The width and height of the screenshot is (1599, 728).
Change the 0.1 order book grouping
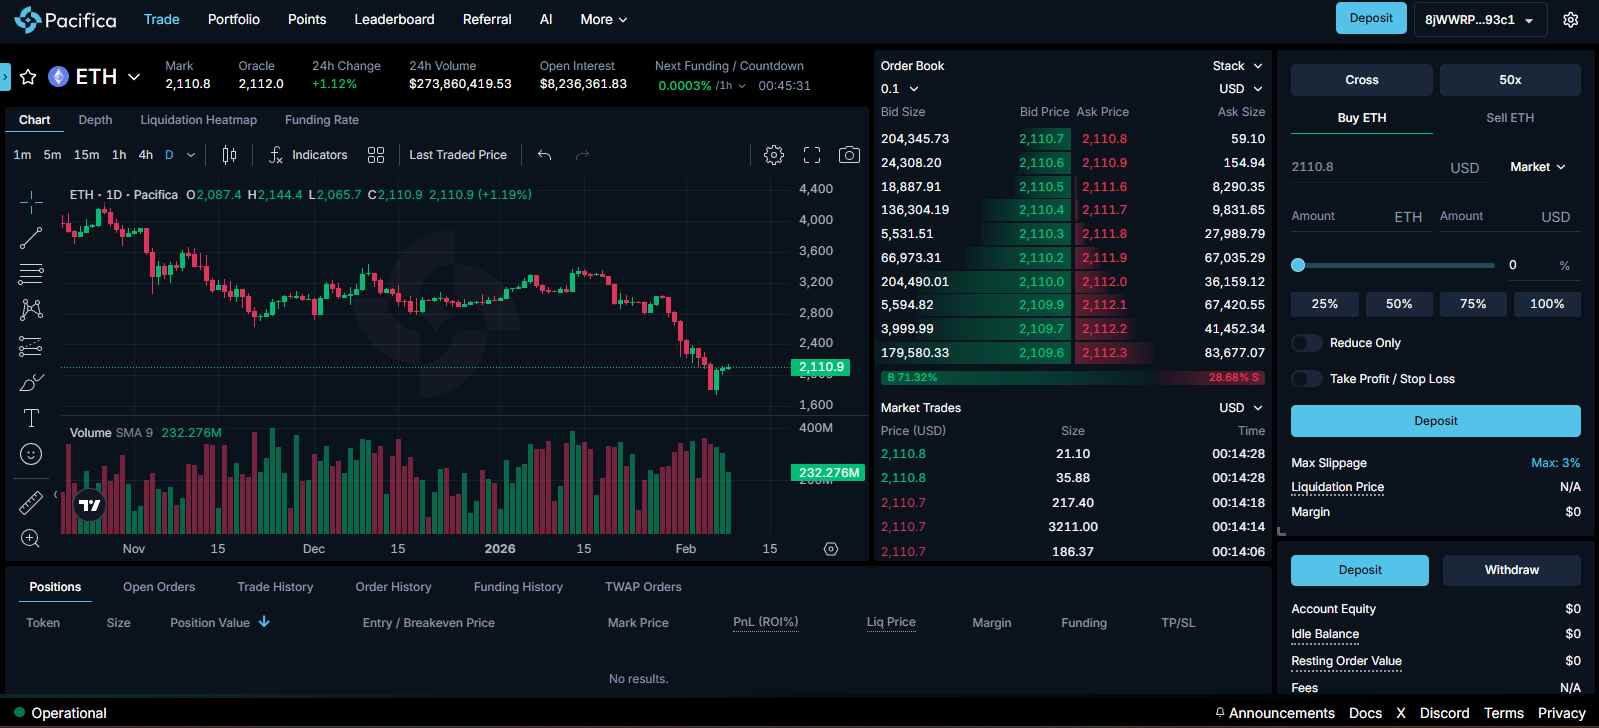[899, 89]
